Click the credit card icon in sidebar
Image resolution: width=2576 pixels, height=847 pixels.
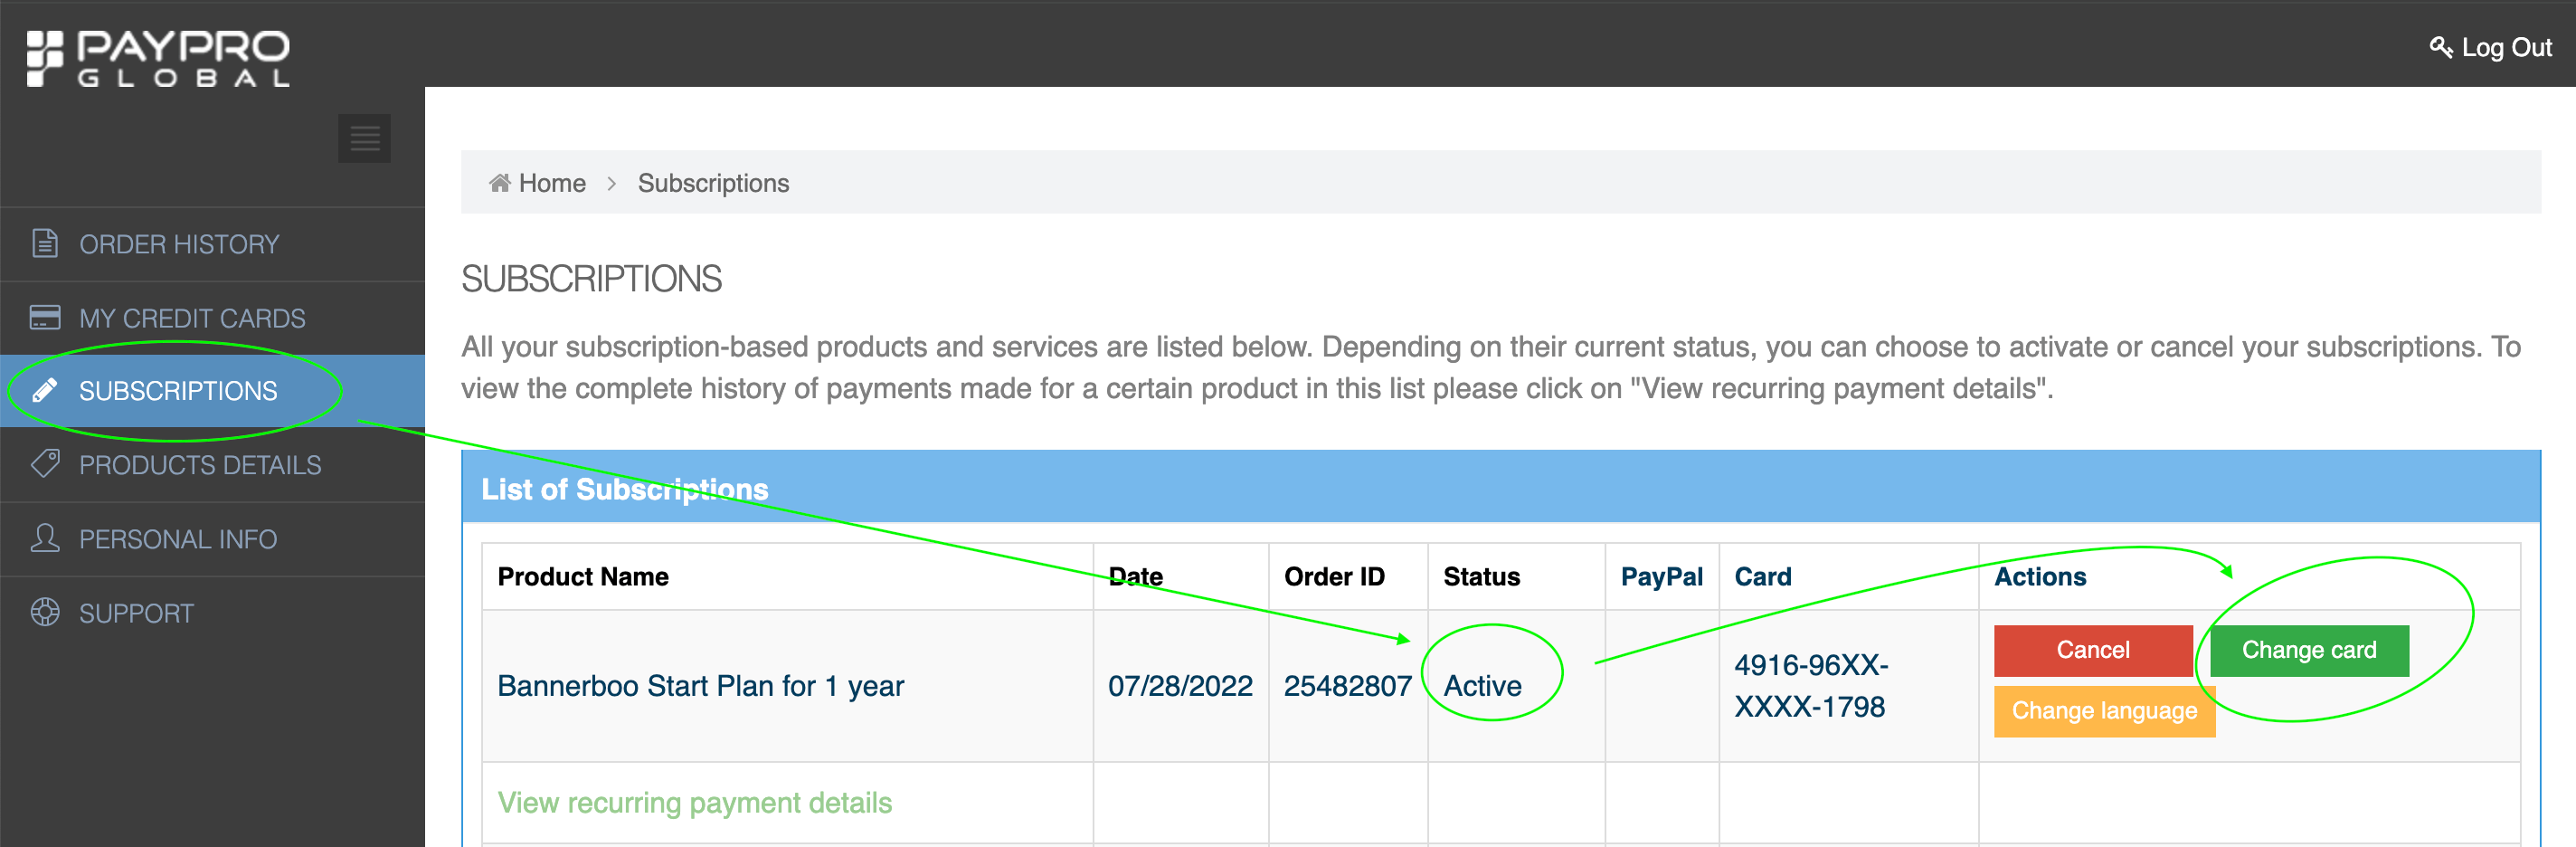[x=45, y=318]
